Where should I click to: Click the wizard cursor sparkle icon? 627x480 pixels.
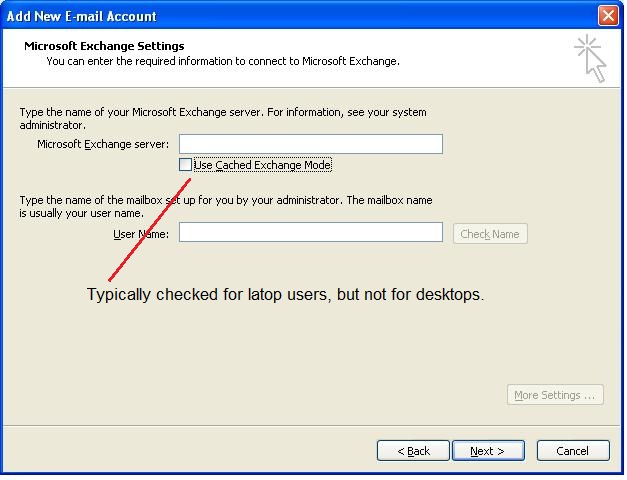point(590,58)
